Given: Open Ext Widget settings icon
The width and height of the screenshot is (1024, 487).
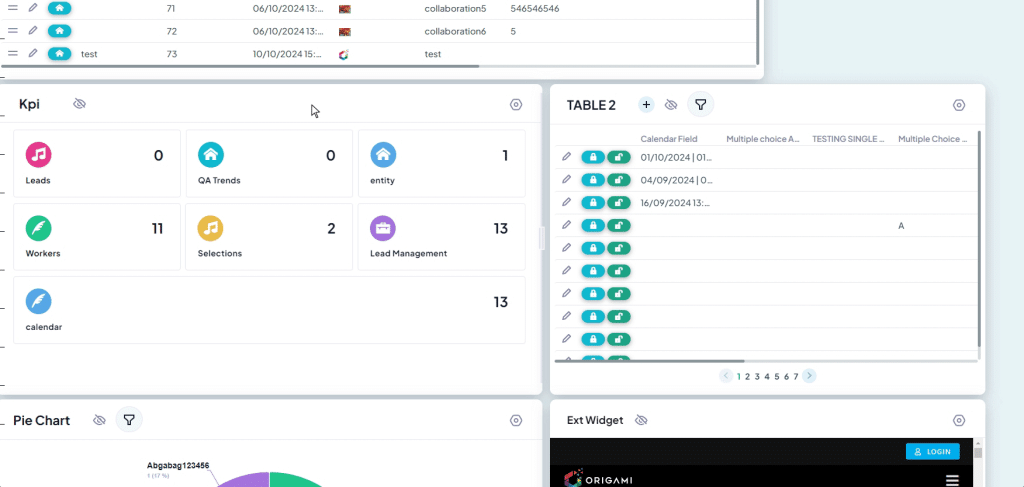Looking at the screenshot, I should (x=959, y=420).
